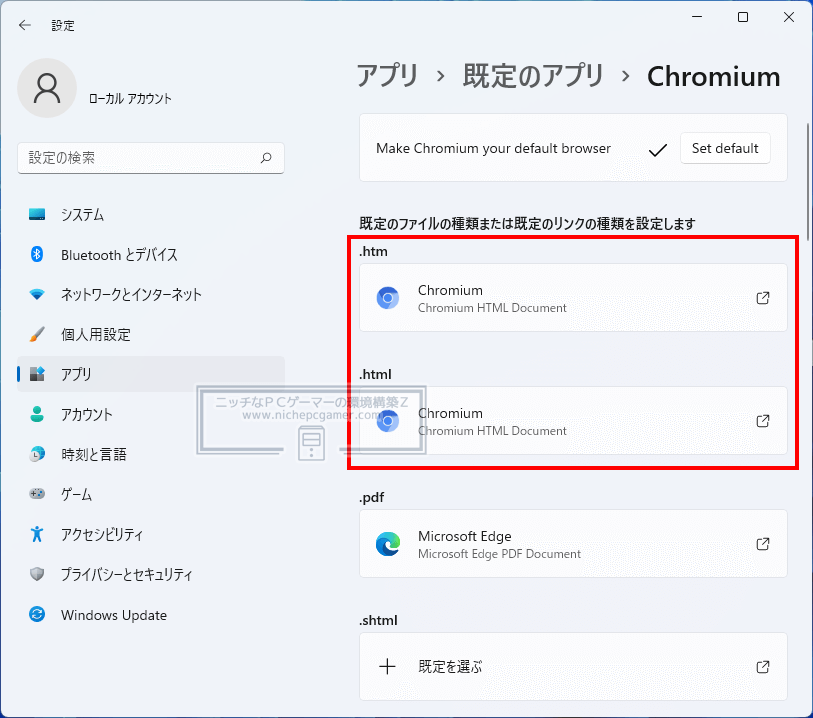Click the 設定の検索 search field
Screen dimensions: 813x718
pos(151,158)
